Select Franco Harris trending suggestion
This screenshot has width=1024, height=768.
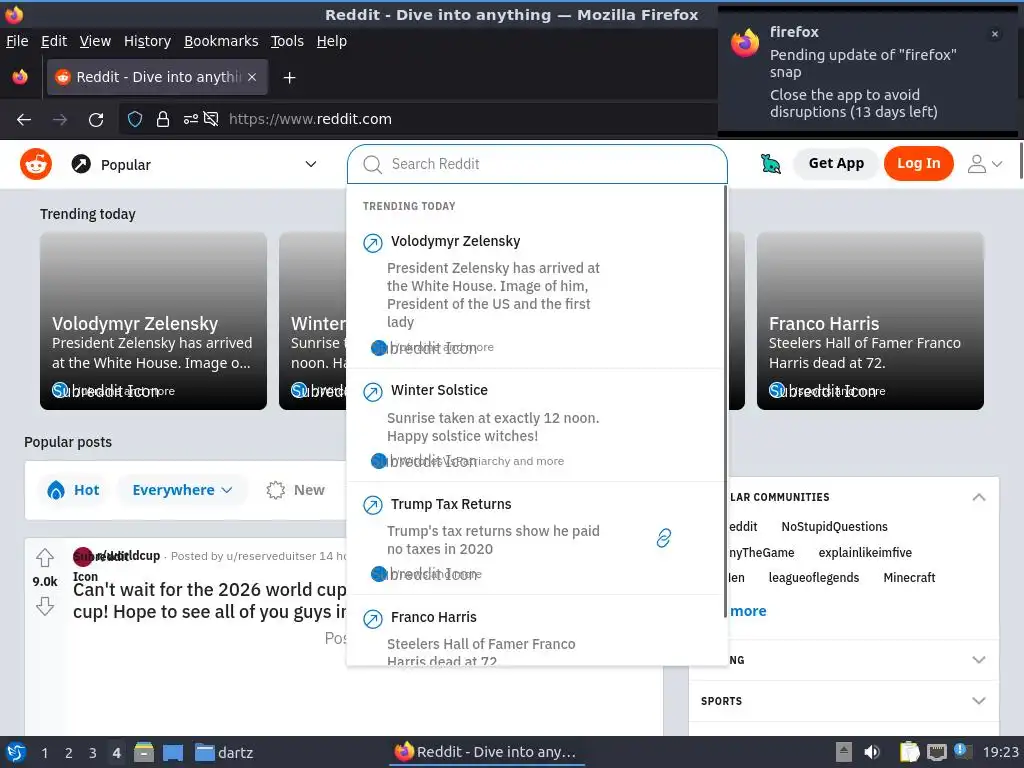(536, 631)
